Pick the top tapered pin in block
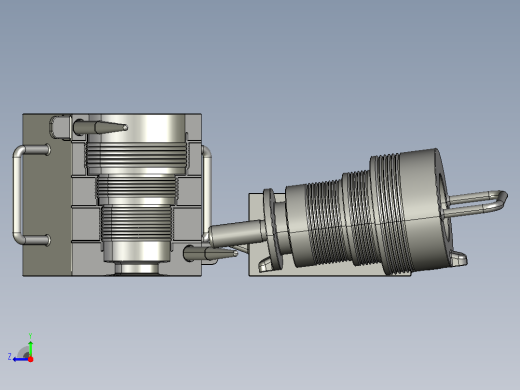The image size is (520, 390). pyautogui.click(x=100, y=127)
